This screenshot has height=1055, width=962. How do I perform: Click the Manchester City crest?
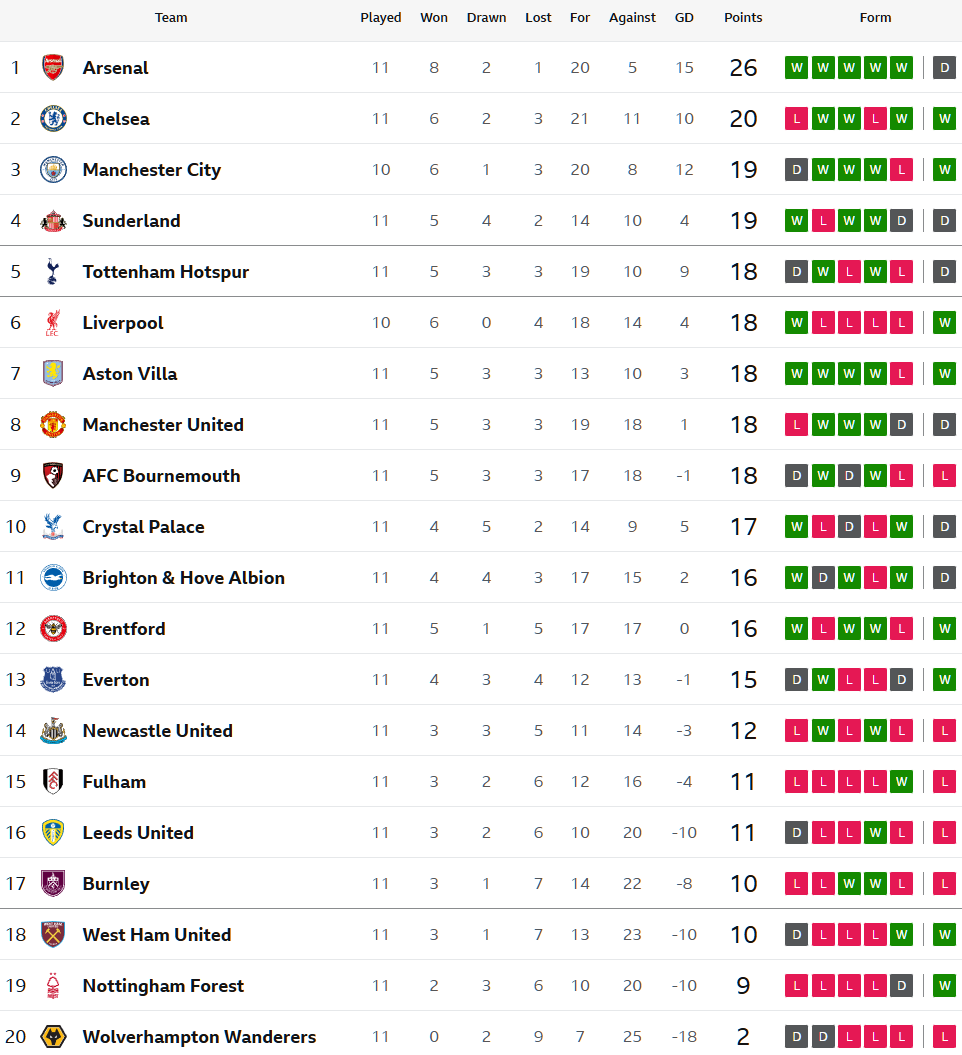[53, 170]
